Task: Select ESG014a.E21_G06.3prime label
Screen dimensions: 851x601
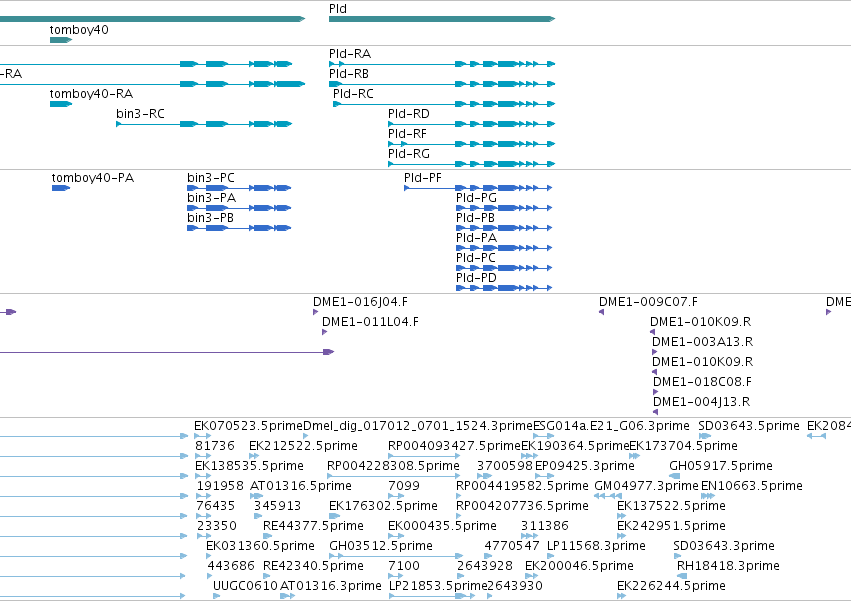Action: tap(611, 426)
